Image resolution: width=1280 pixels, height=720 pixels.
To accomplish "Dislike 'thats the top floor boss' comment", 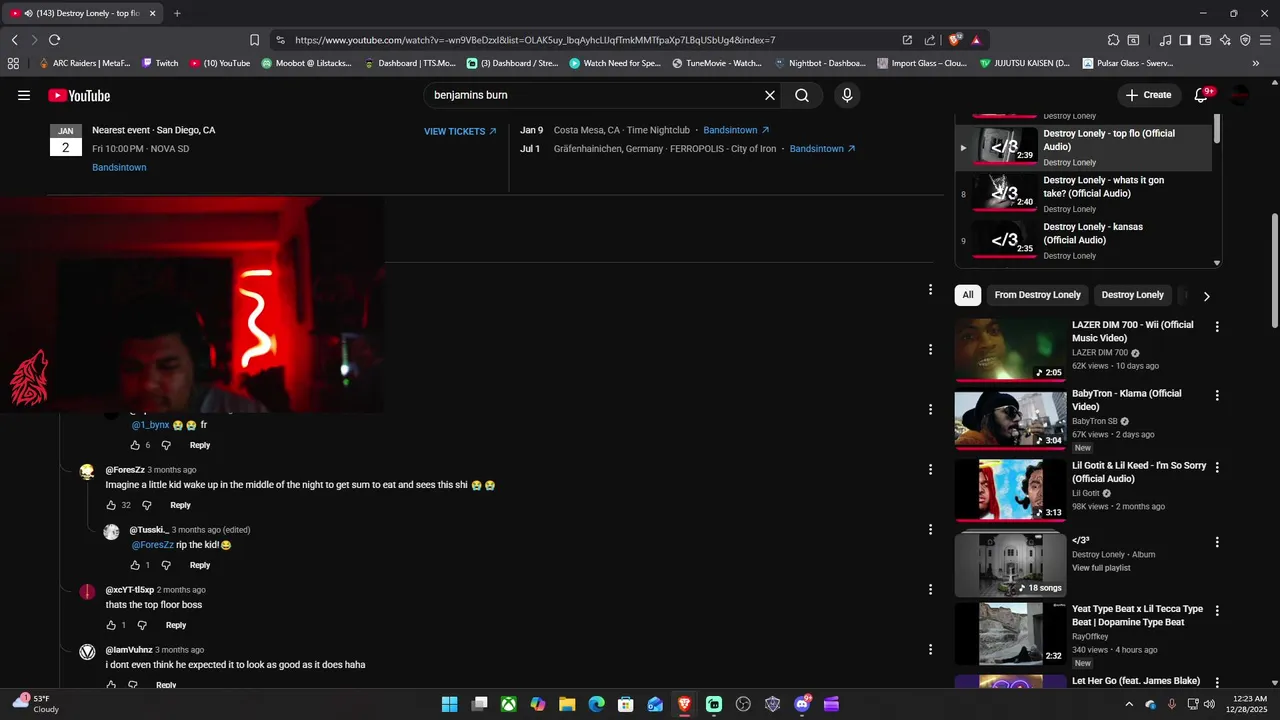I will 142,625.
